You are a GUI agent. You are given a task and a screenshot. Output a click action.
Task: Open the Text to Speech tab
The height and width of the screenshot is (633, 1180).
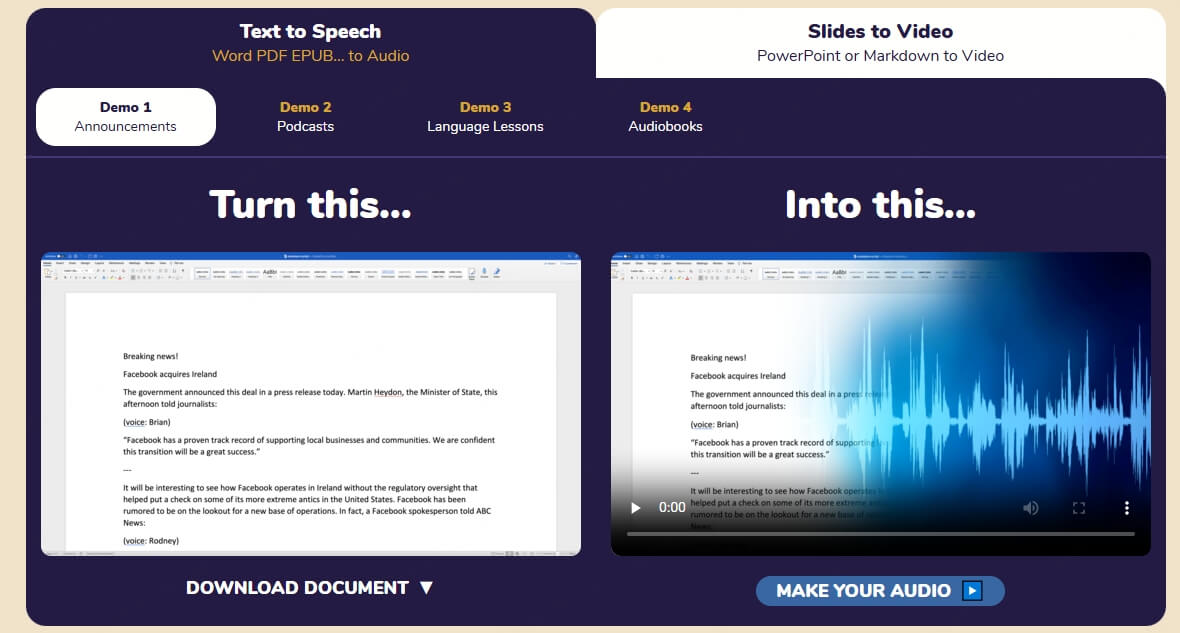(310, 43)
